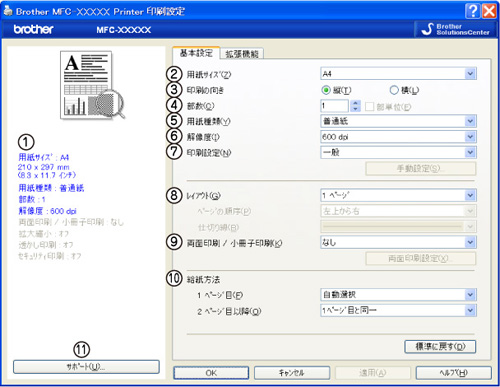The height and width of the screenshot is (387, 500).
Task: Click the MFC-XXXXX model name in header
Action: click(x=124, y=30)
